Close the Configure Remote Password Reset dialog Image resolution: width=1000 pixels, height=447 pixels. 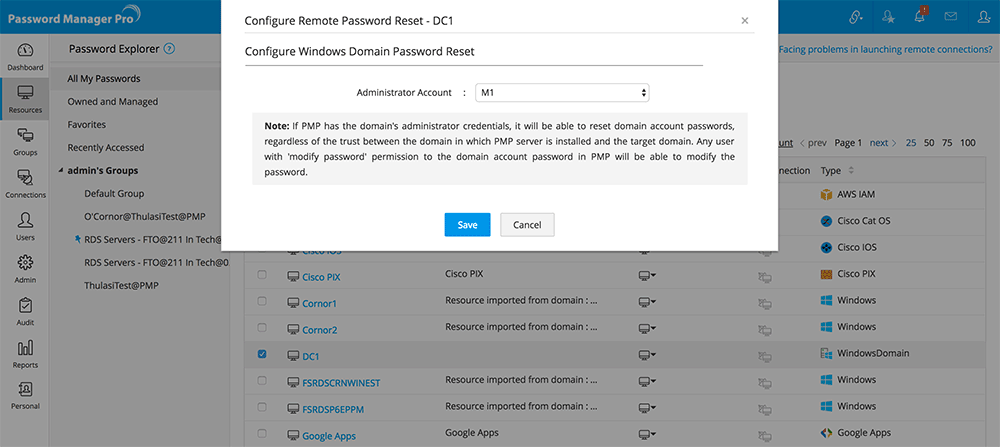(744, 20)
